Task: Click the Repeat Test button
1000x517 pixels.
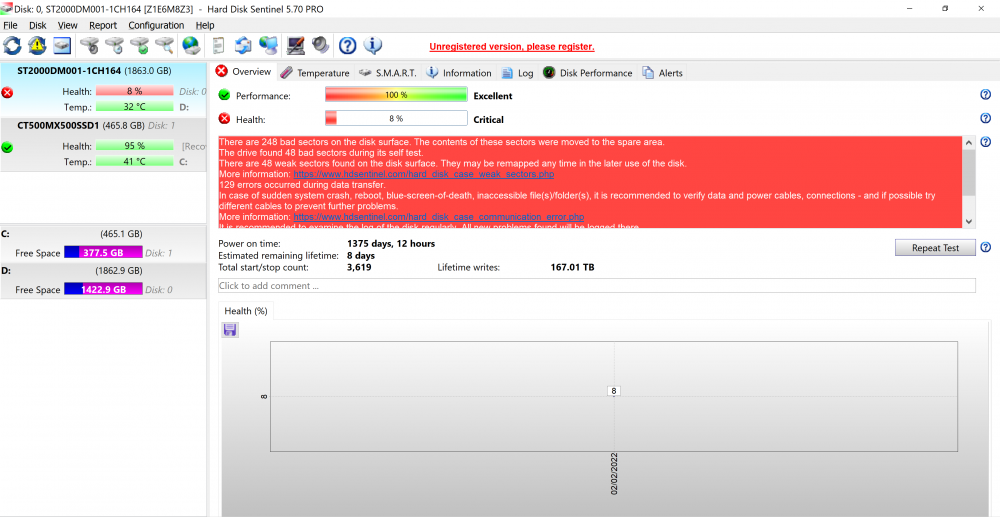Action: (x=935, y=248)
